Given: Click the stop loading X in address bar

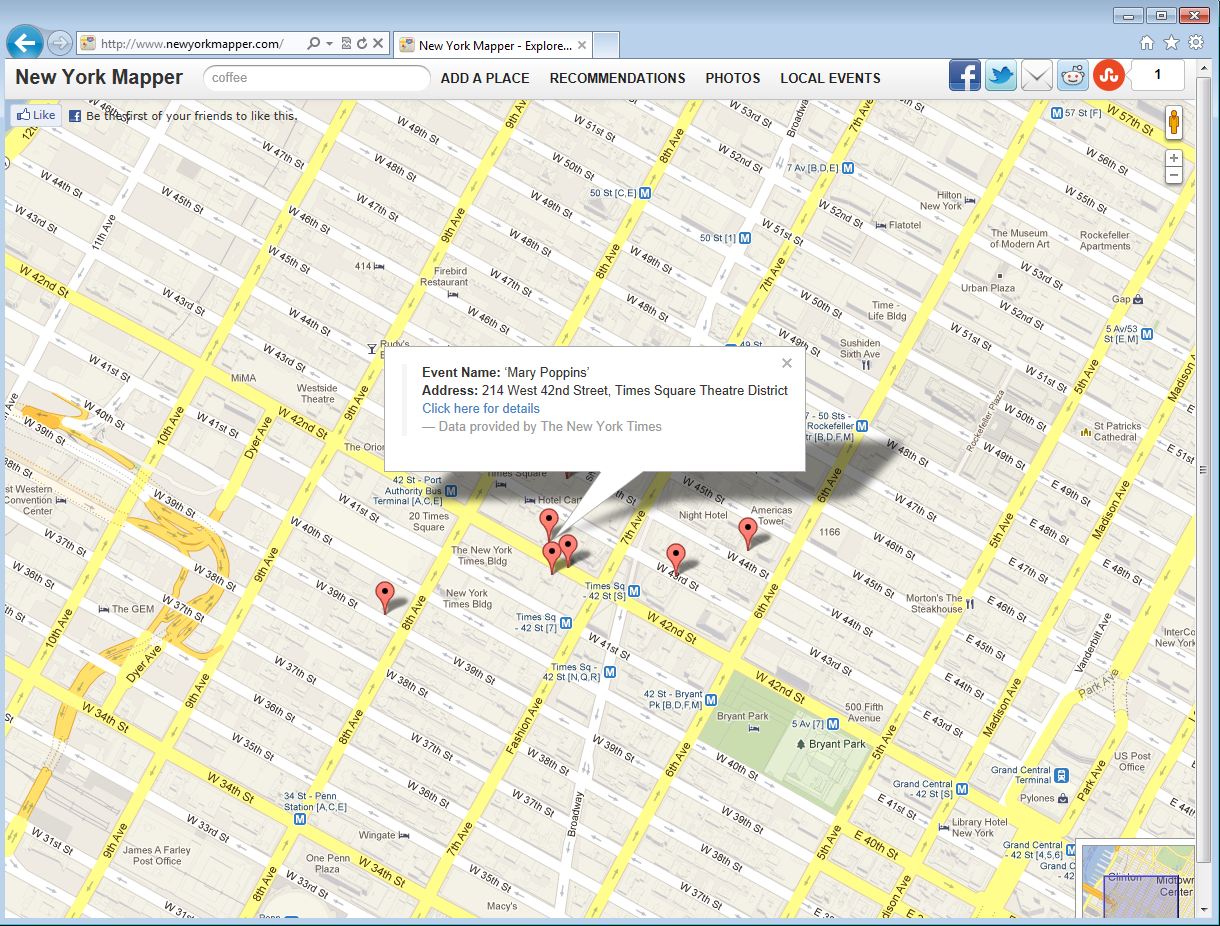Looking at the screenshot, I should coord(378,44).
